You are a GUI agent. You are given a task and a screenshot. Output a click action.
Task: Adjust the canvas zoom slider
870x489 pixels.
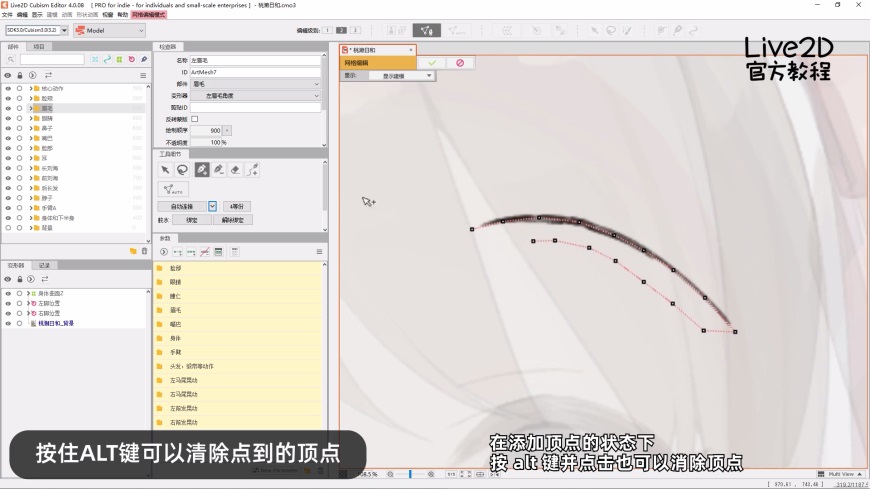[x=410, y=474]
